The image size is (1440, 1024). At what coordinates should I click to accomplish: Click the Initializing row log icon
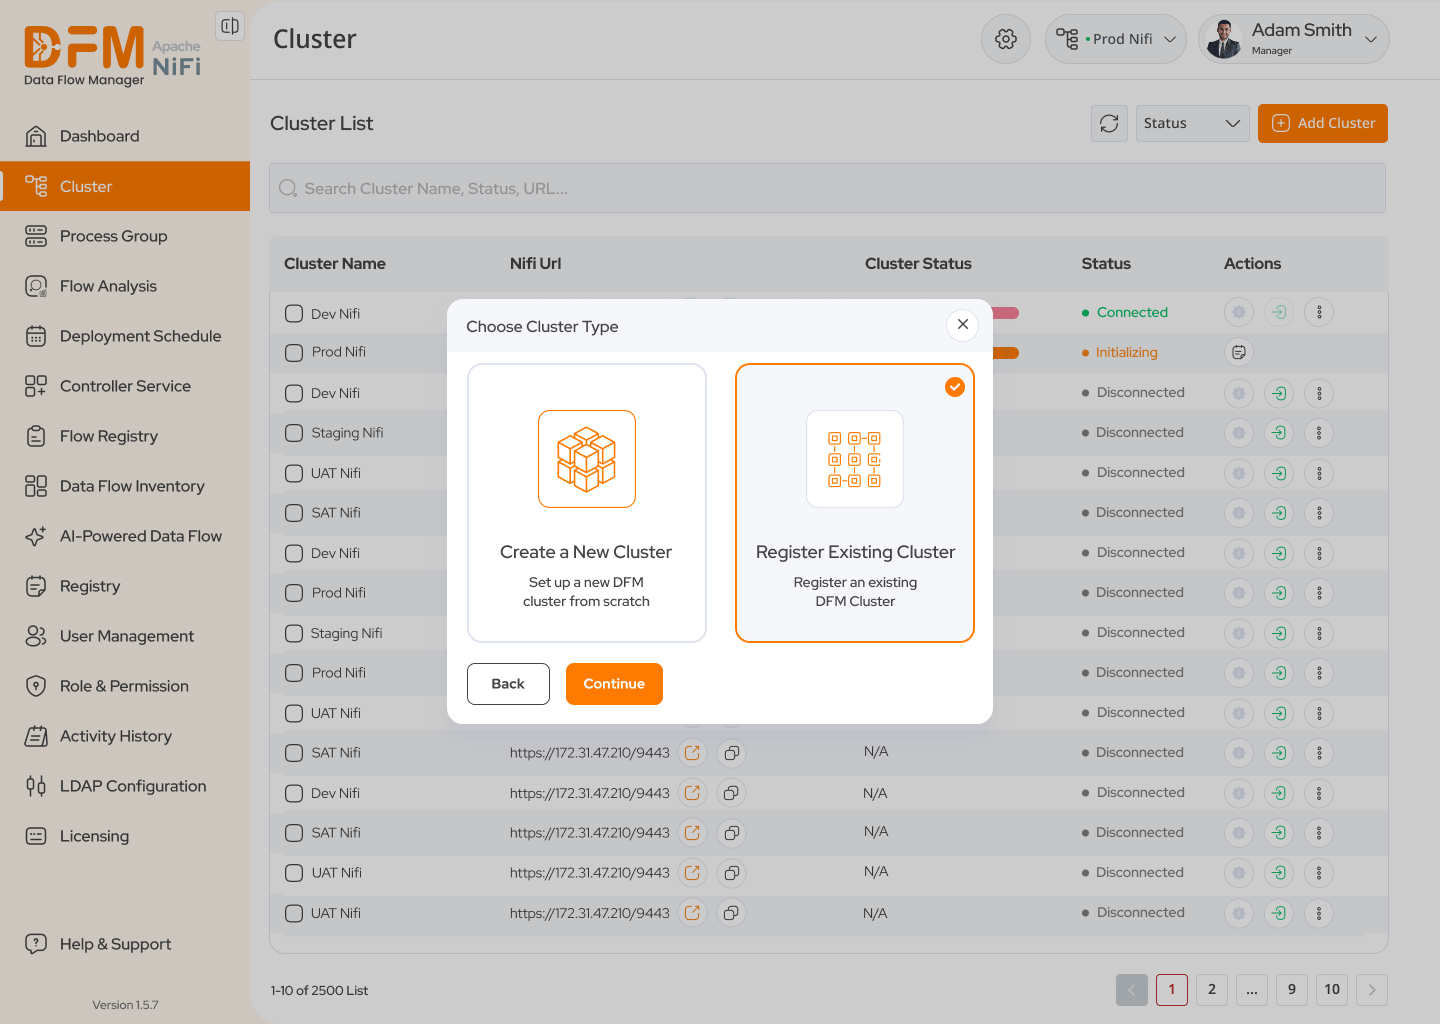tap(1239, 352)
